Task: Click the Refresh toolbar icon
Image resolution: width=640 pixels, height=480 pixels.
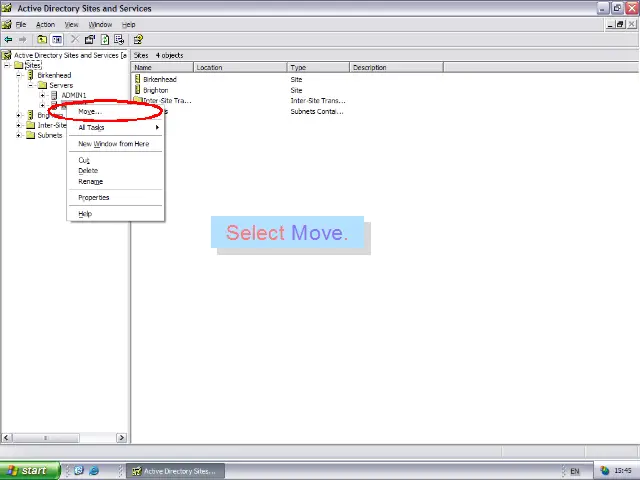Action: coord(105,40)
